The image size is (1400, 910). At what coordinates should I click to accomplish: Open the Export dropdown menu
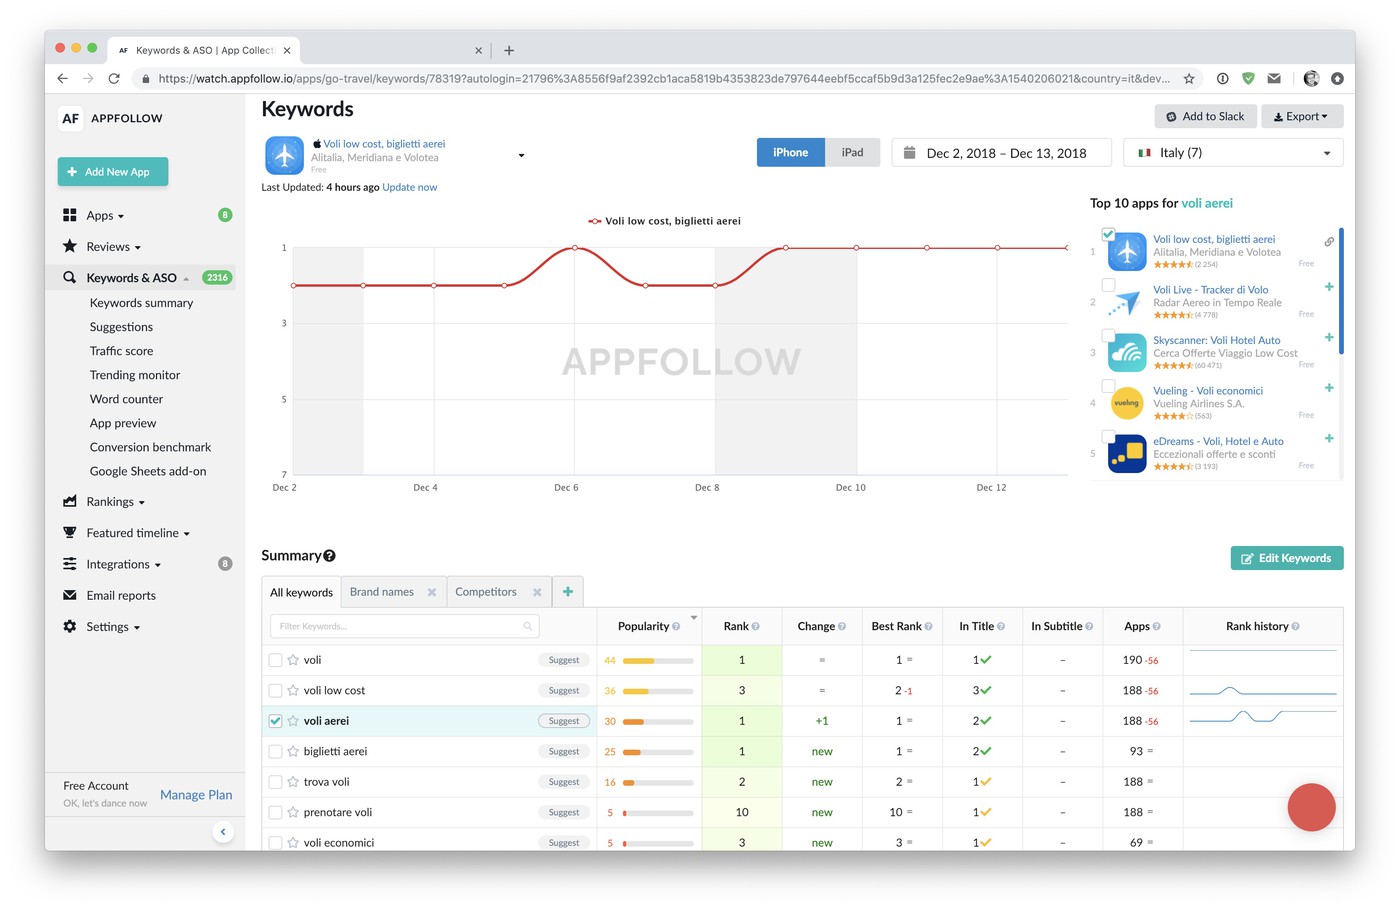coord(1301,117)
